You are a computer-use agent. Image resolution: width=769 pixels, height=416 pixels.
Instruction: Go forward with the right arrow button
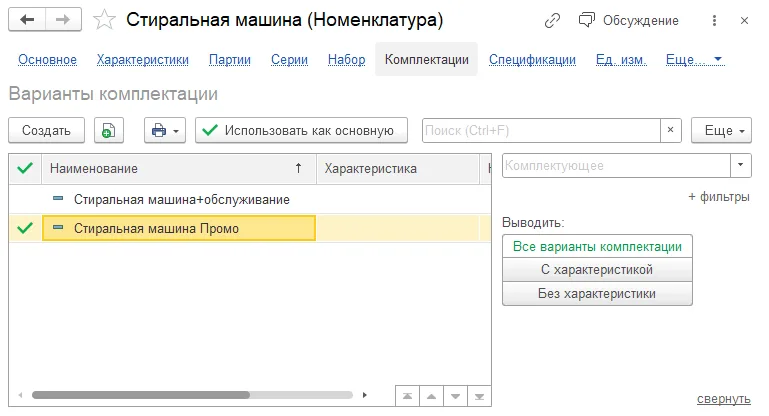tap(63, 20)
